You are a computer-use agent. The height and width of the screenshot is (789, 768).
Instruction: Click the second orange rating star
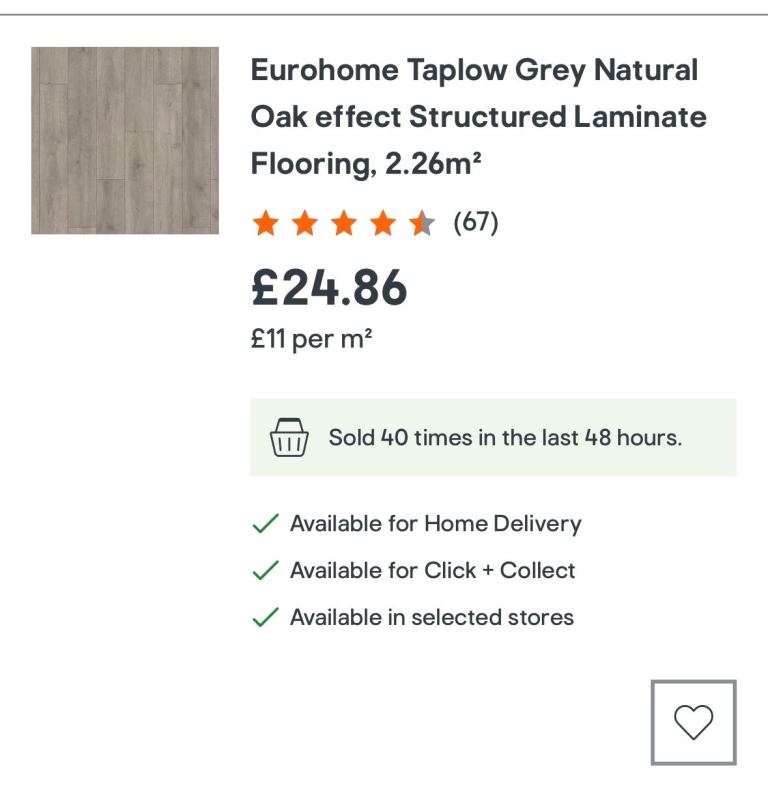click(x=304, y=223)
